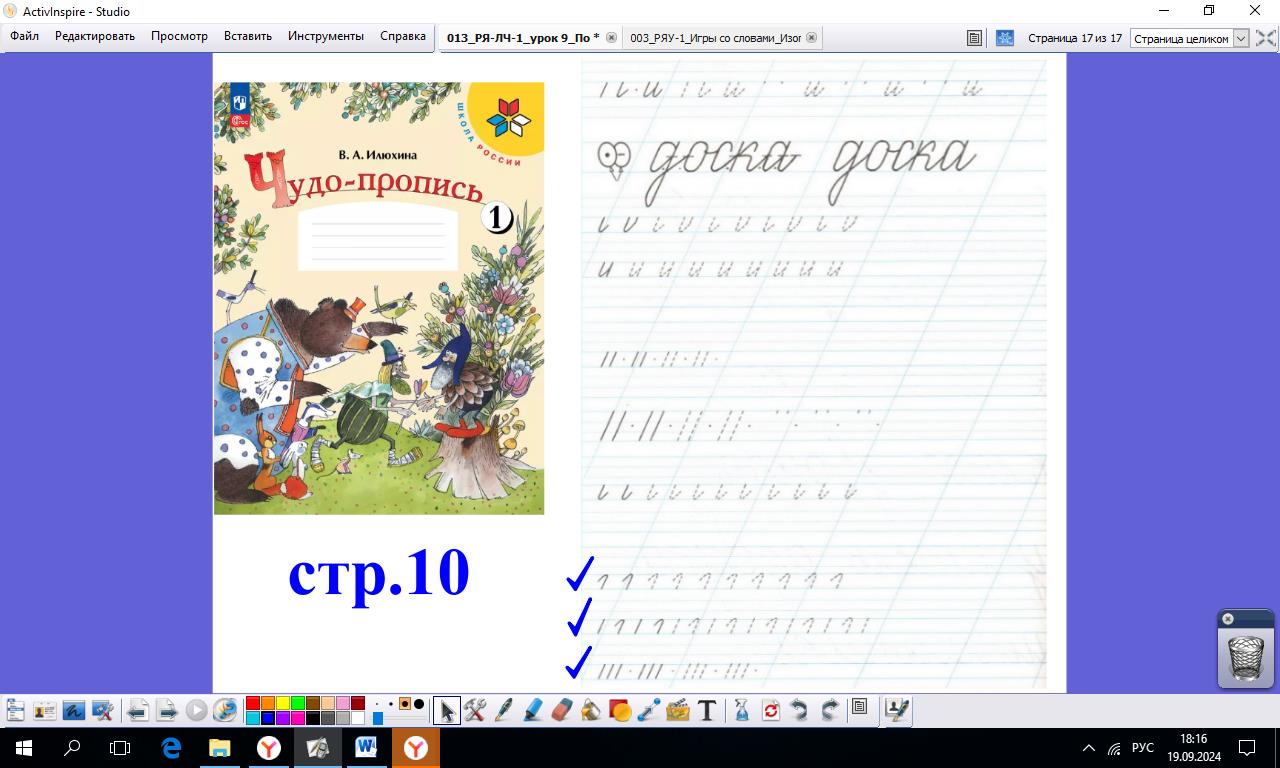The width and height of the screenshot is (1280, 768).
Task: Open Windows search from taskbar
Action: (72, 747)
